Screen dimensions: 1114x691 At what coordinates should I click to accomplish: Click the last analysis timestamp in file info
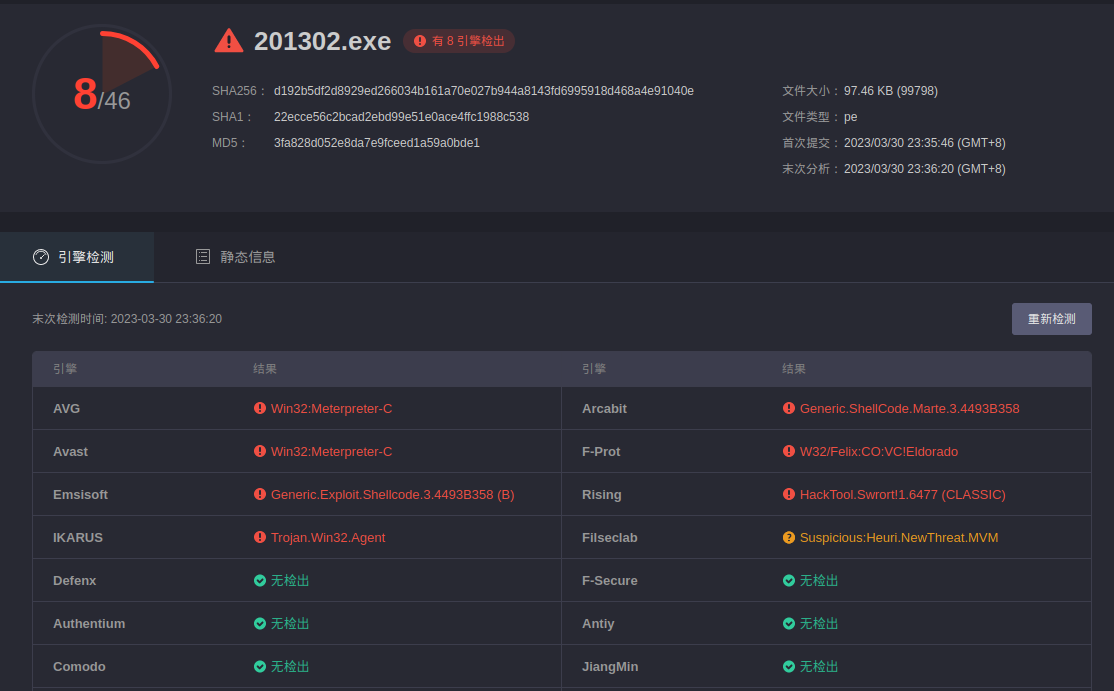pyautogui.click(x=924, y=169)
